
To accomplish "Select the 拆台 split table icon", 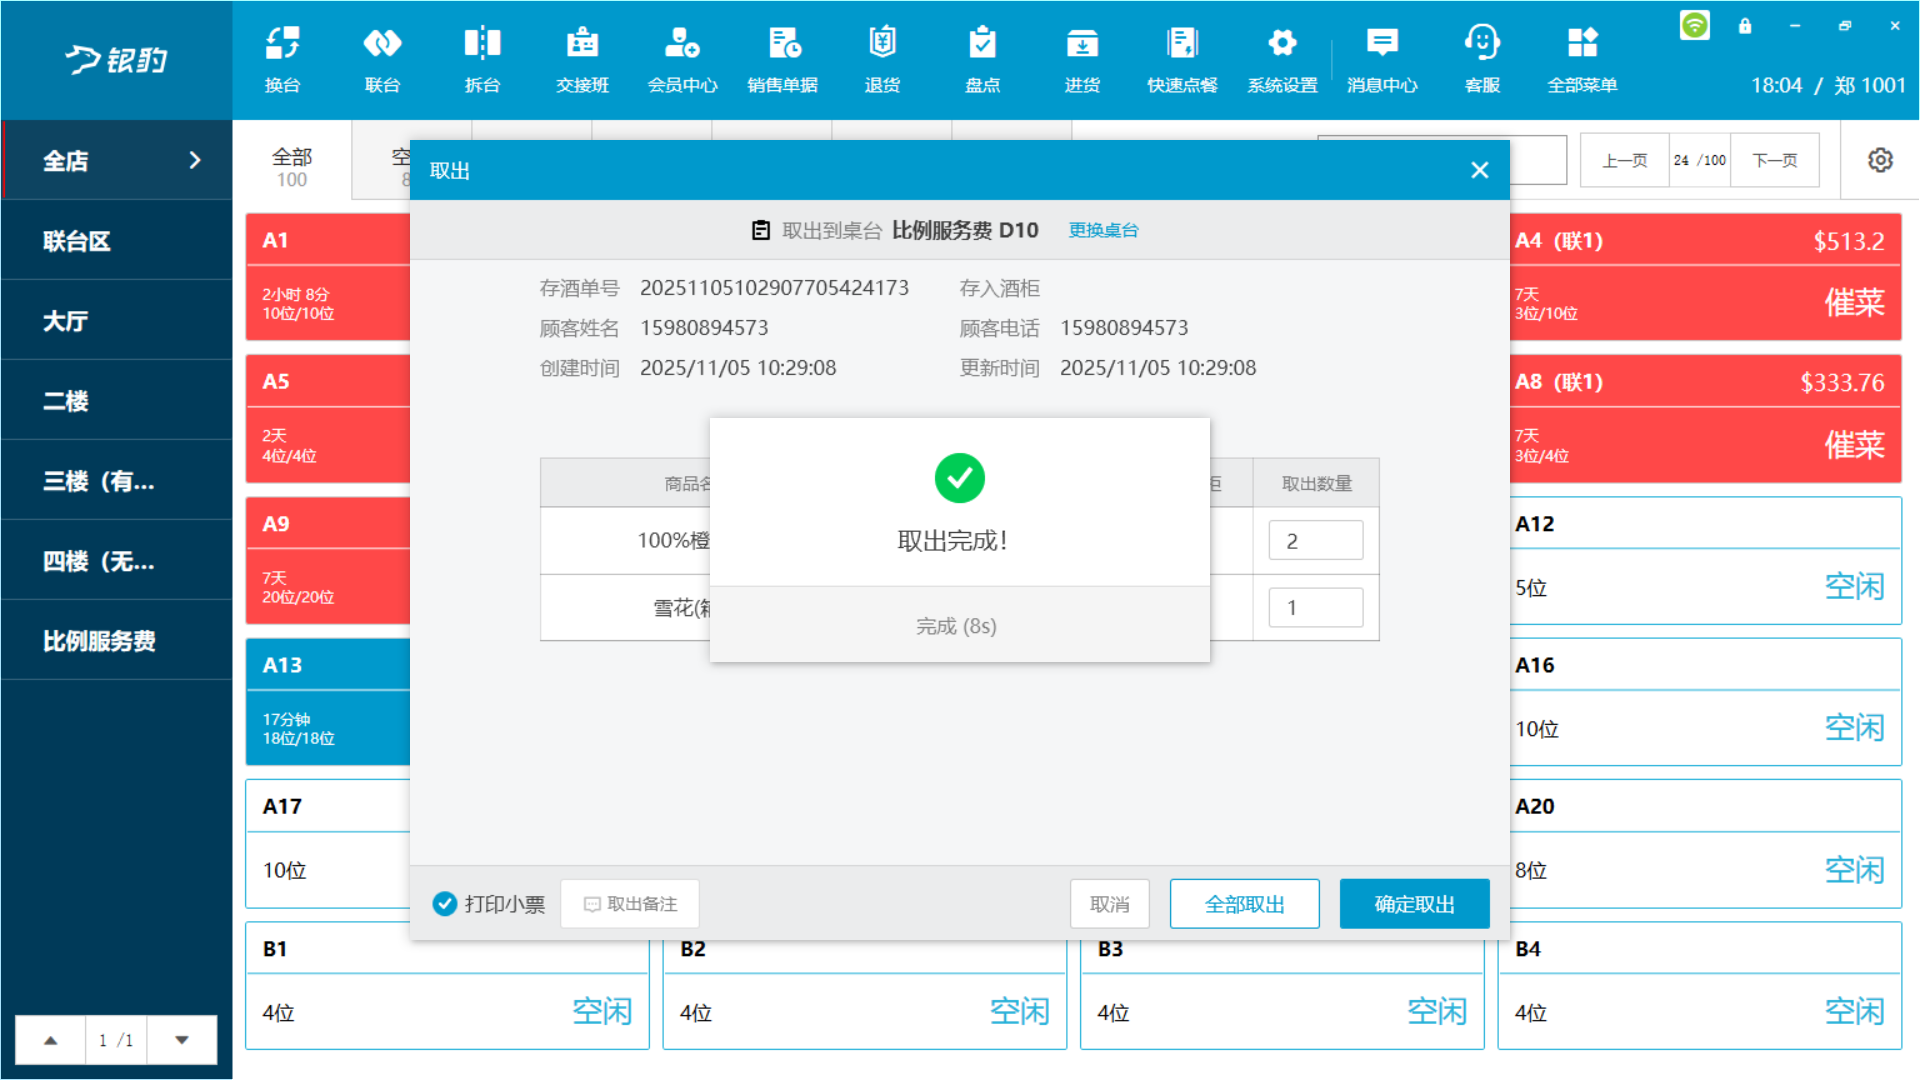I will 482,58.
